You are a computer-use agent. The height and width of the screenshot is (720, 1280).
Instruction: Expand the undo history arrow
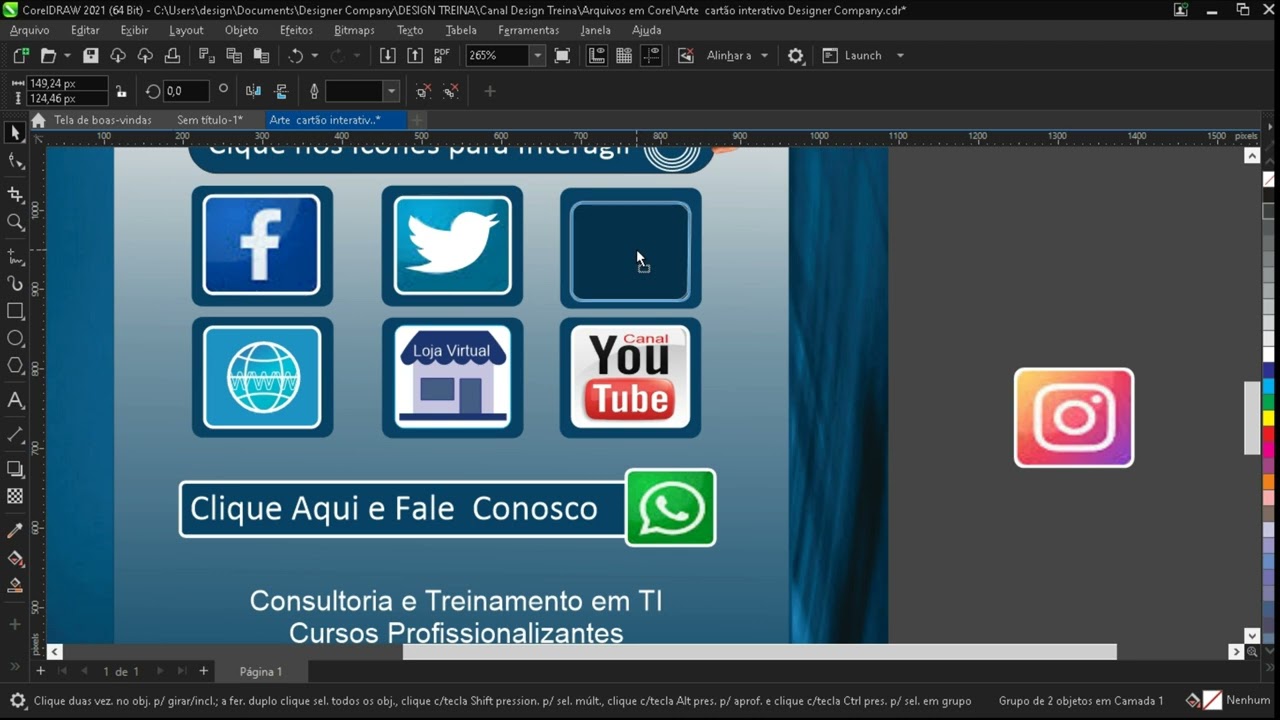[314, 56]
